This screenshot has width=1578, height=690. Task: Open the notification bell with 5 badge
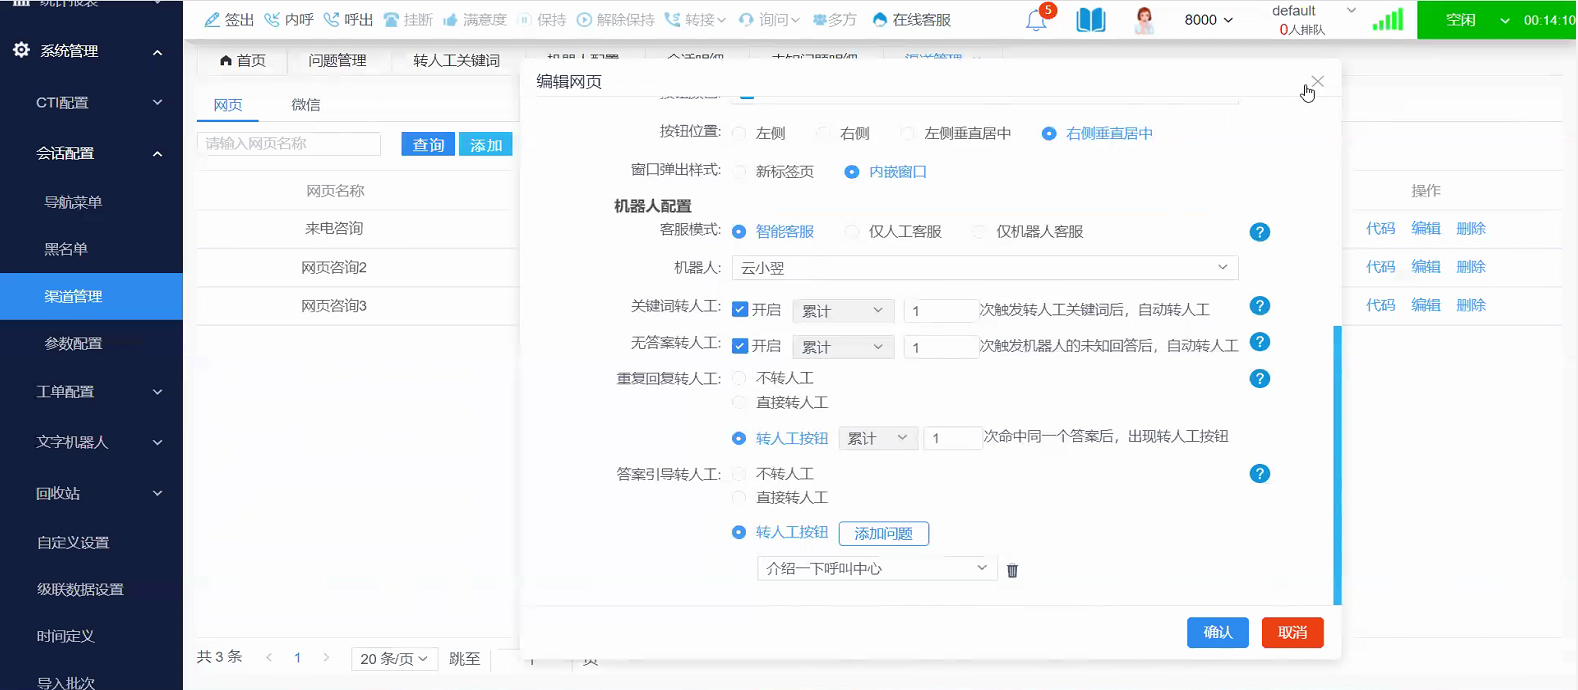(x=1038, y=19)
